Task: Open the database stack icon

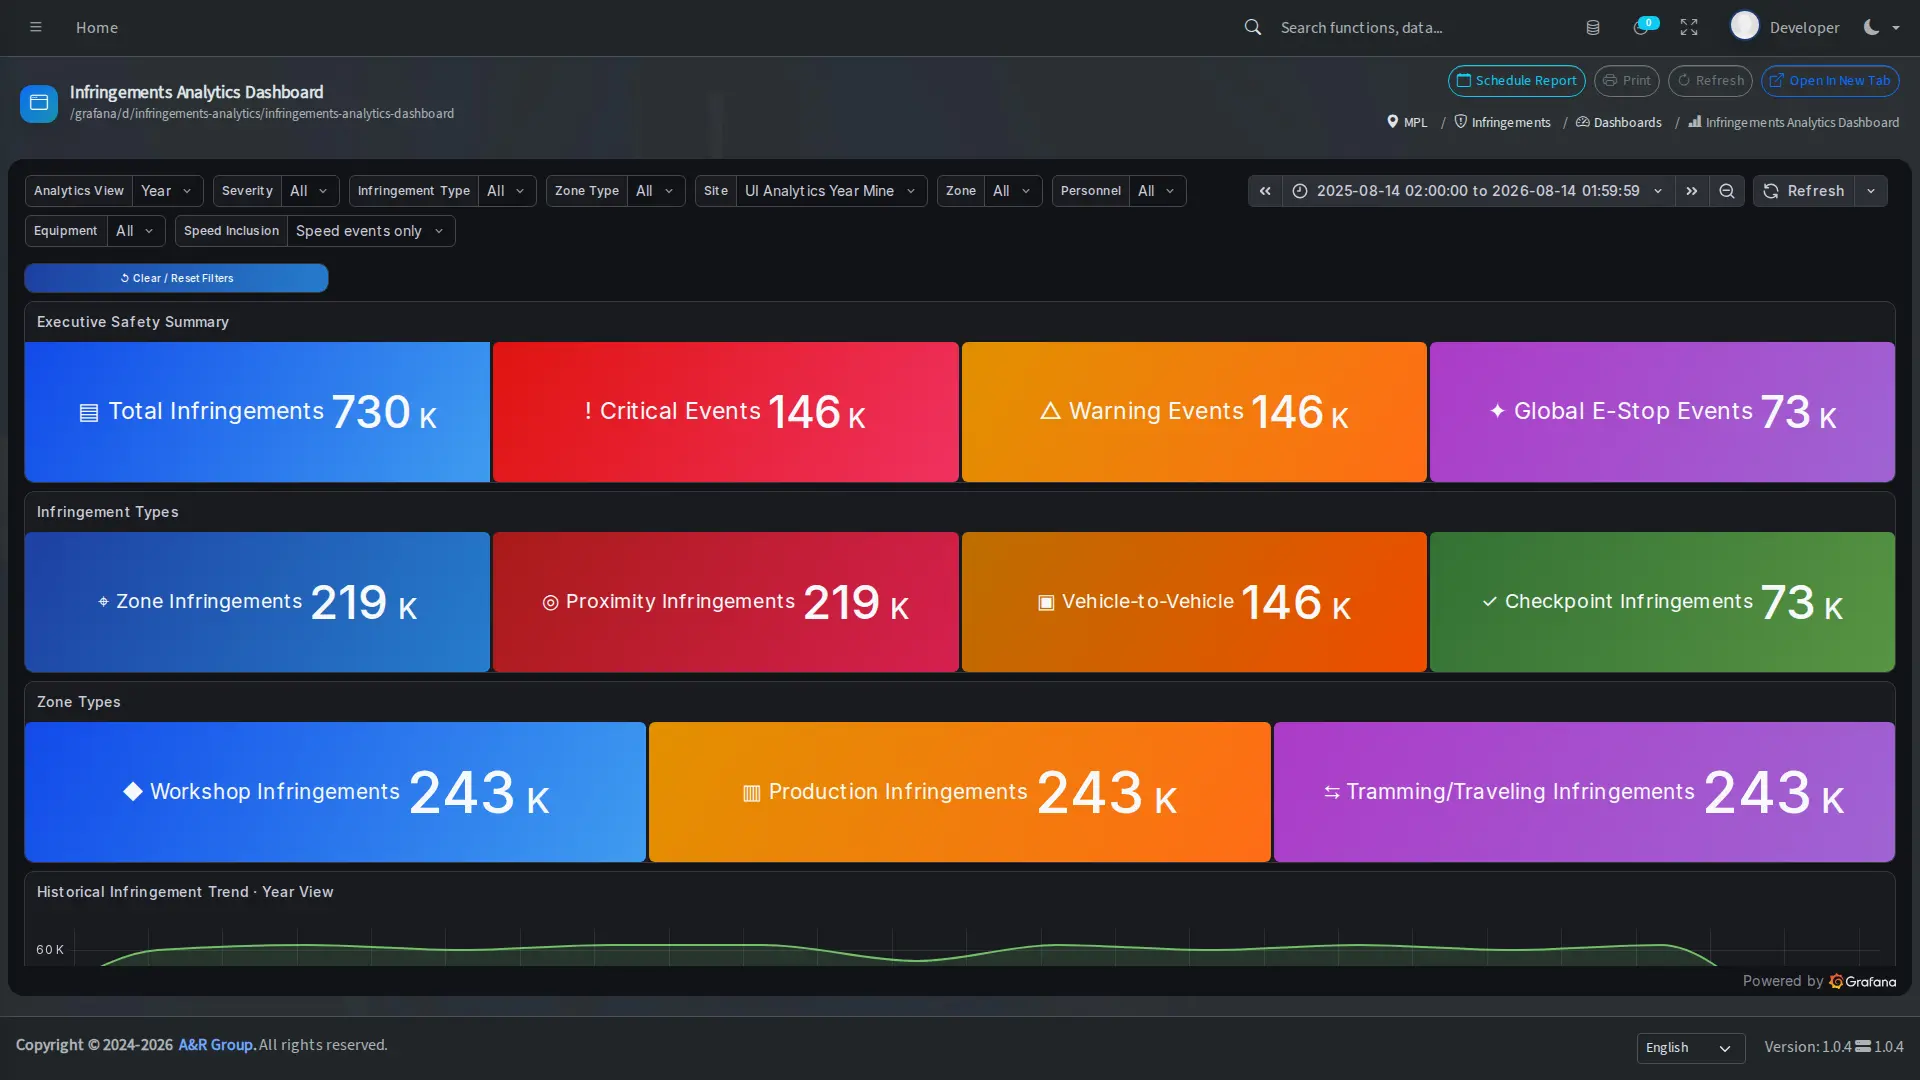Action: click(x=1593, y=27)
